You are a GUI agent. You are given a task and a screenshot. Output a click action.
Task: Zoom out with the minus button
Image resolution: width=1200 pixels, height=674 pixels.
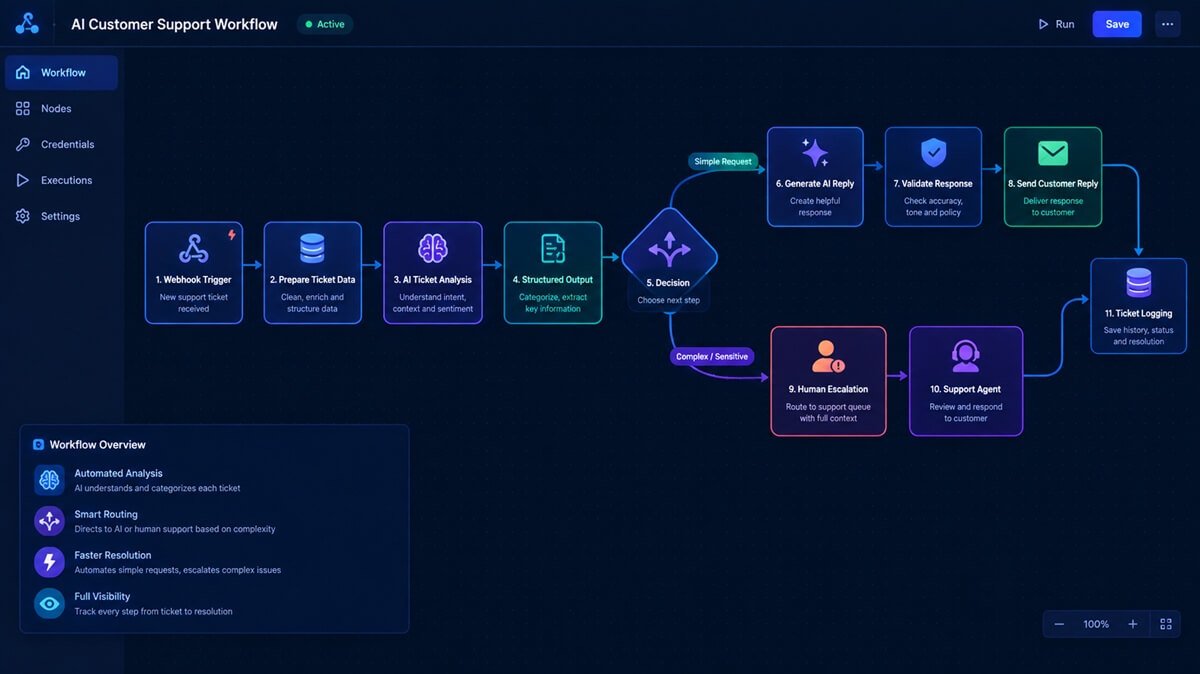point(1060,624)
